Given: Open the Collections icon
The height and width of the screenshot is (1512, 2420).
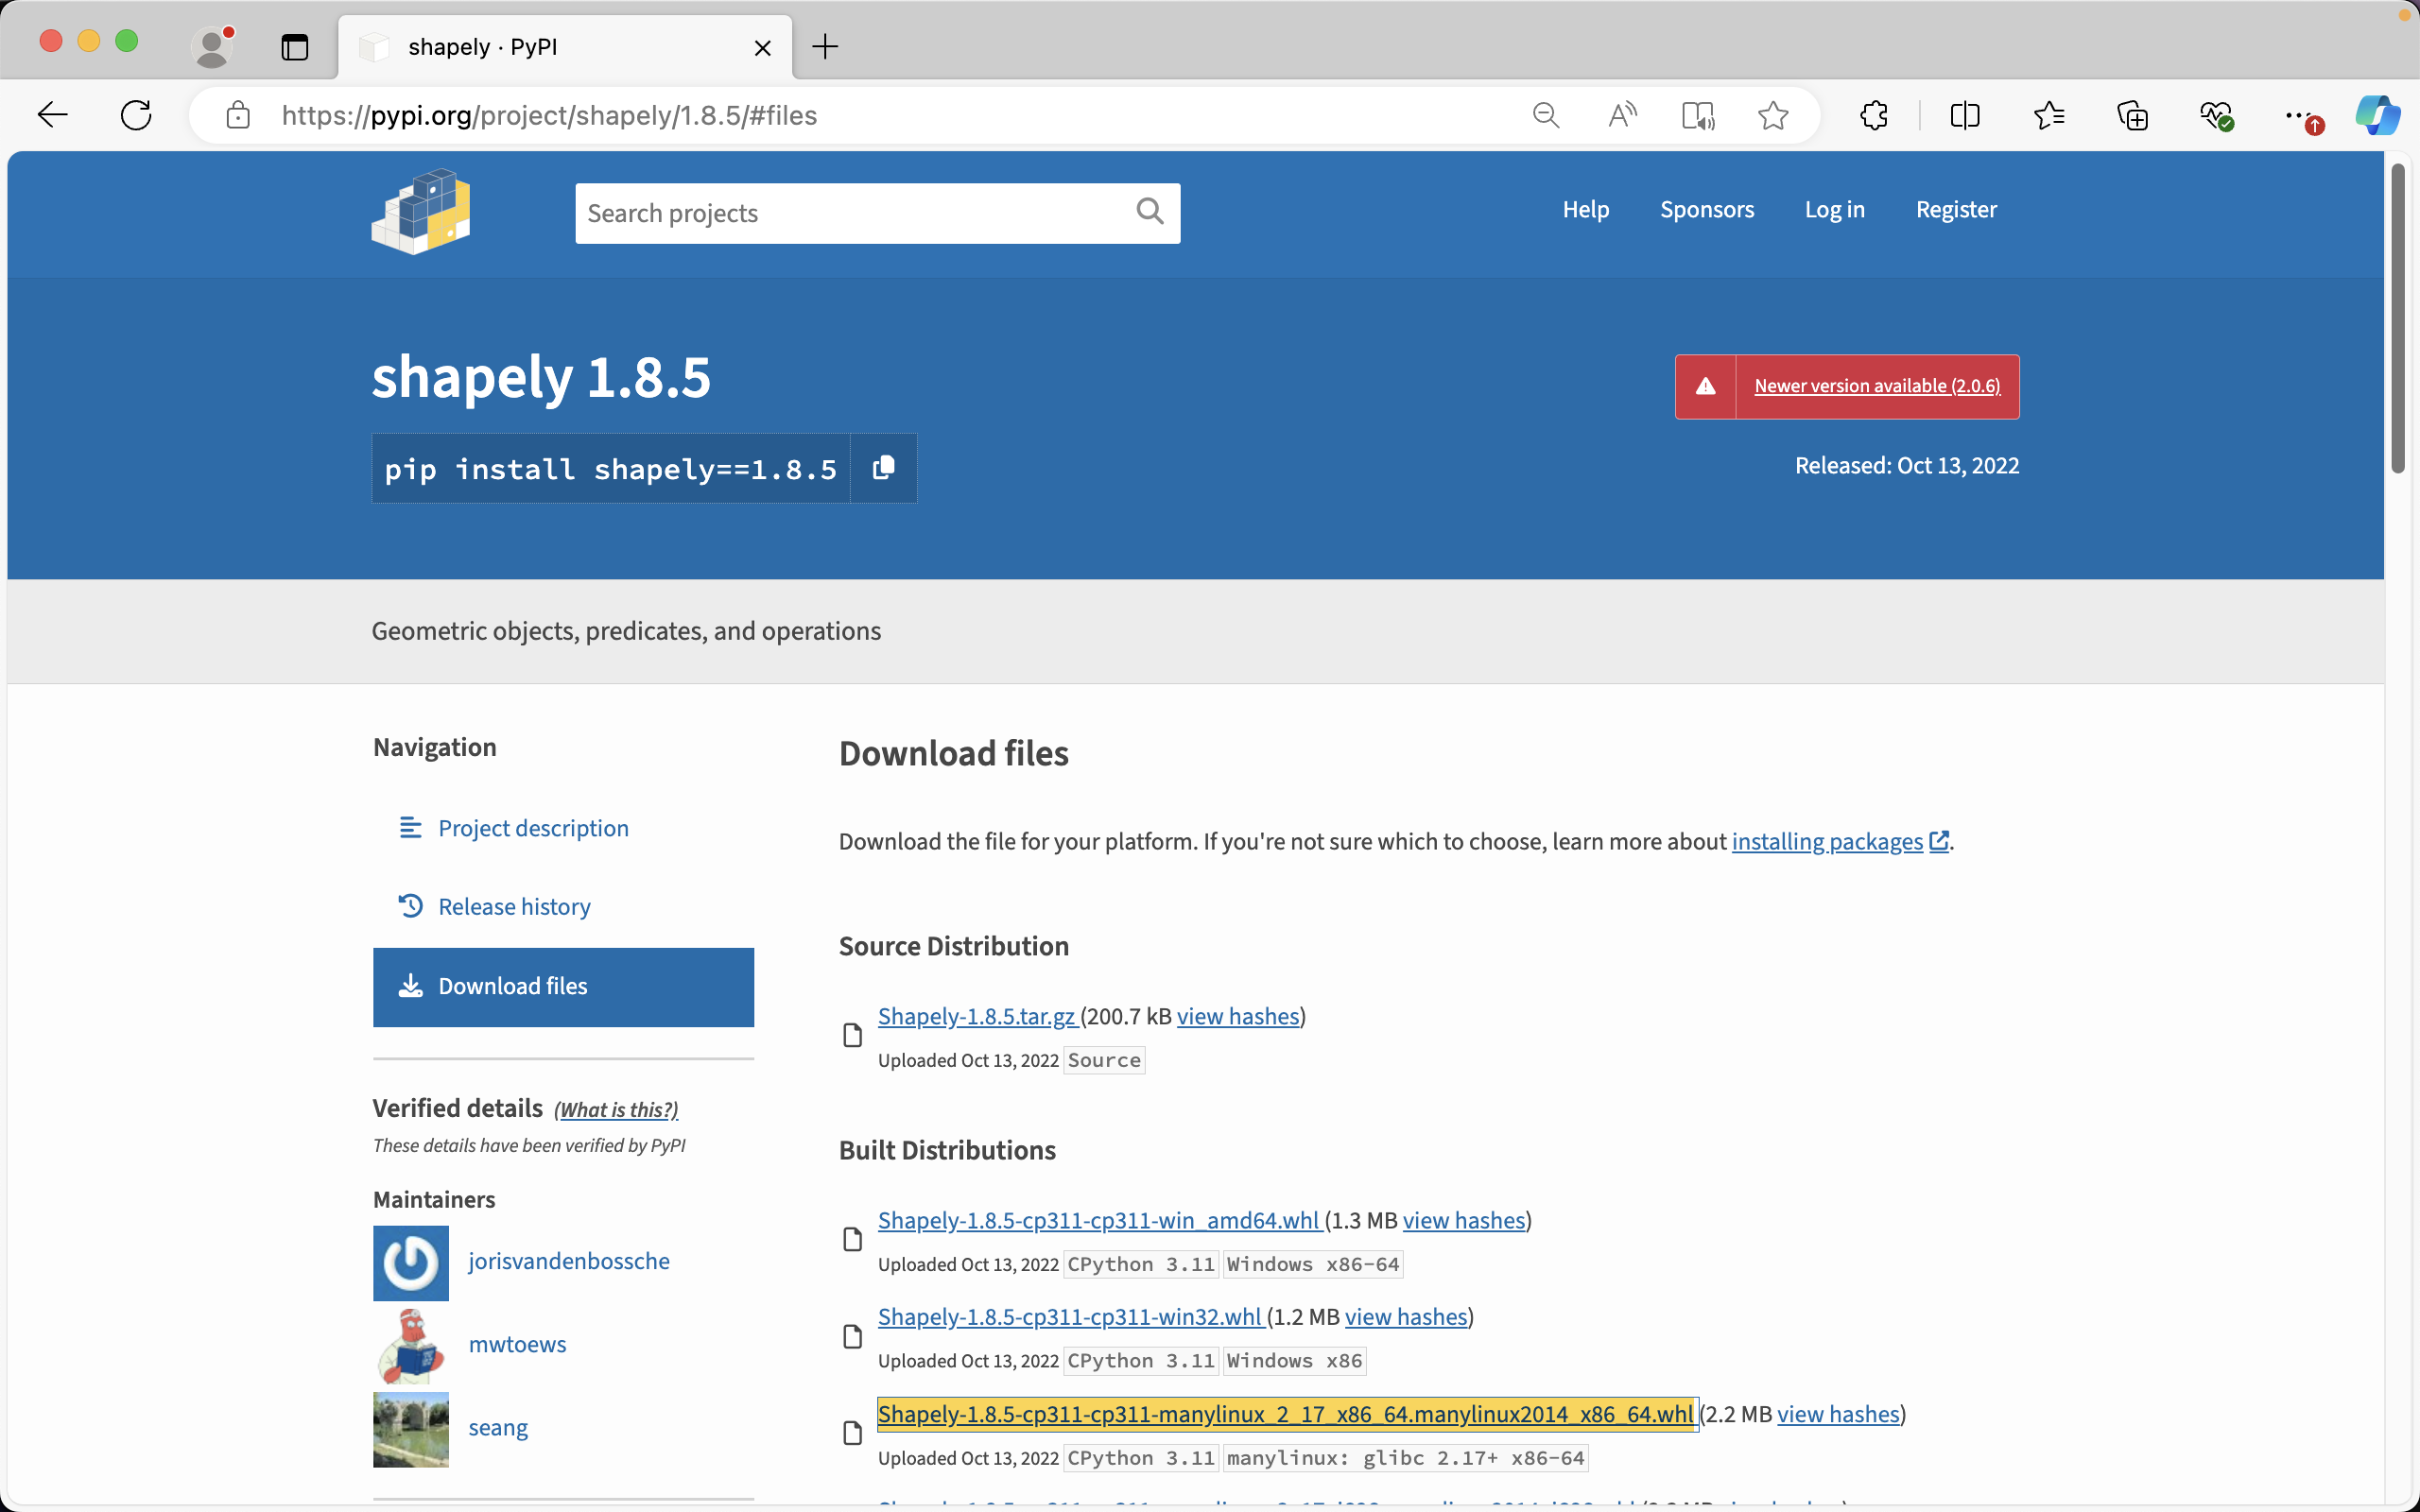Looking at the screenshot, I should point(2133,115).
